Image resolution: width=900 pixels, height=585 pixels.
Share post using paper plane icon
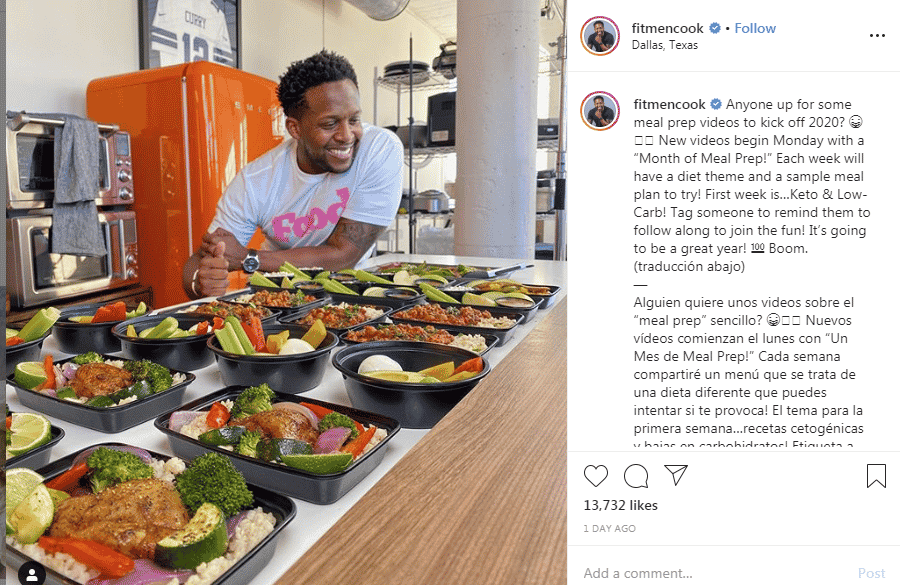(676, 475)
